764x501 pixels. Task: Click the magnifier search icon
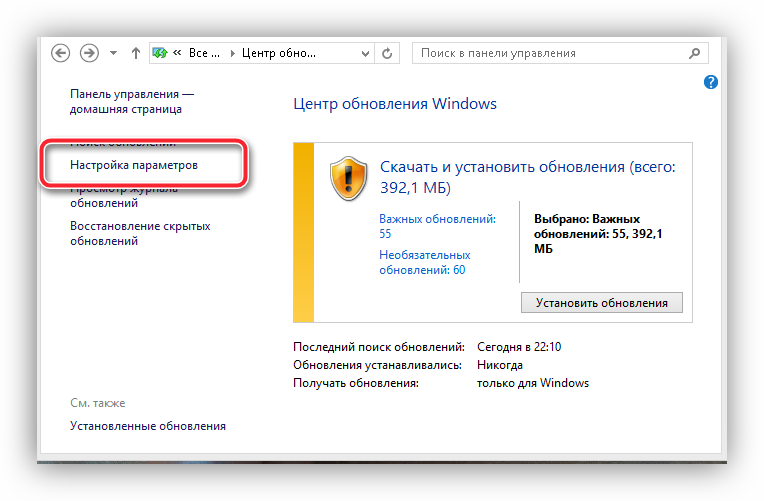pyautogui.click(x=694, y=53)
